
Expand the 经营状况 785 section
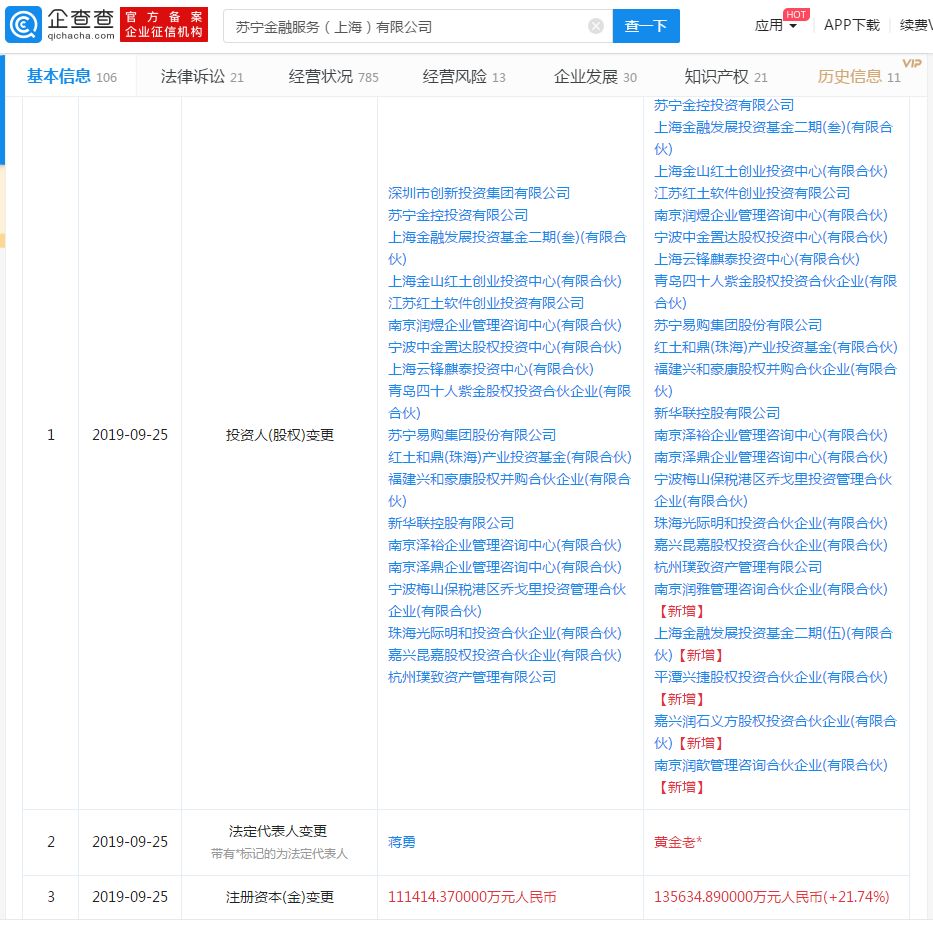(x=330, y=75)
